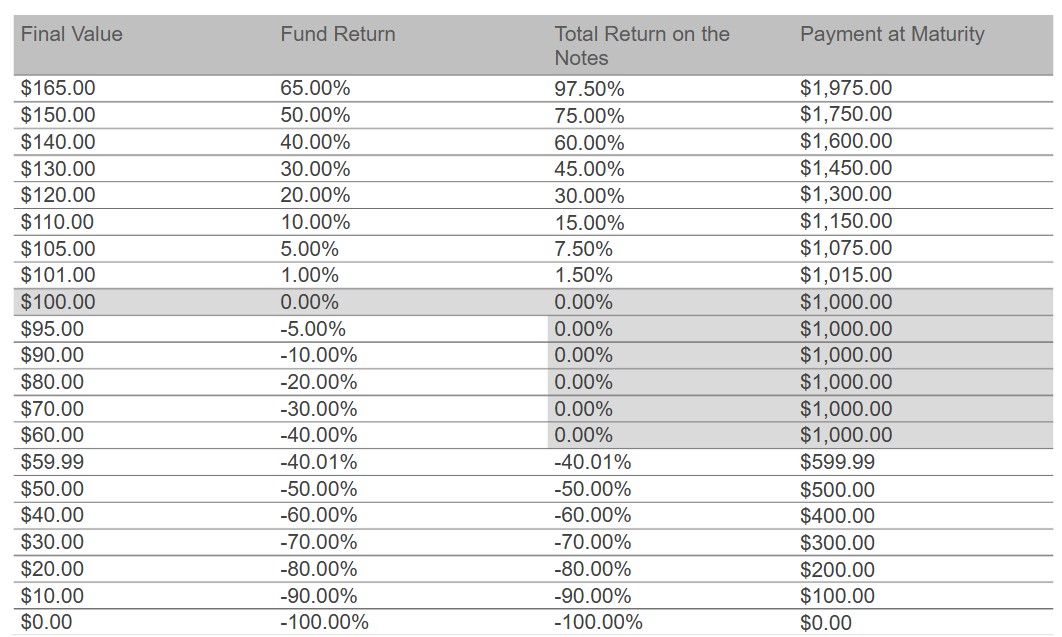Select the -5.00% fund return cell

tap(312, 329)
